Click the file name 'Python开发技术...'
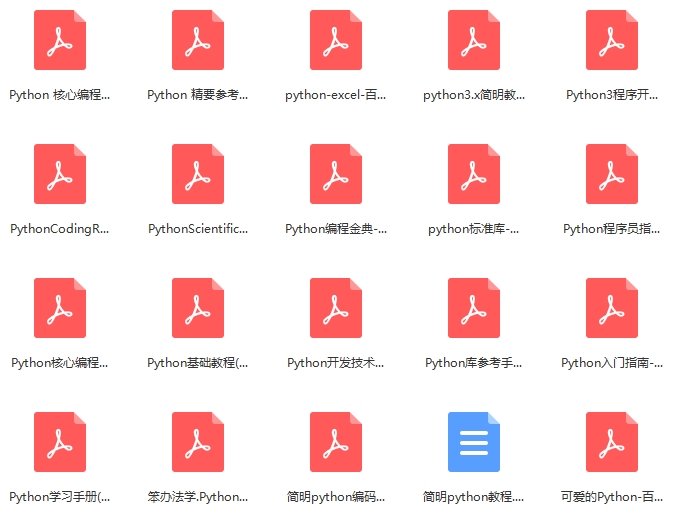Viewport: 683px width, 525px height. tap(336, 363)
